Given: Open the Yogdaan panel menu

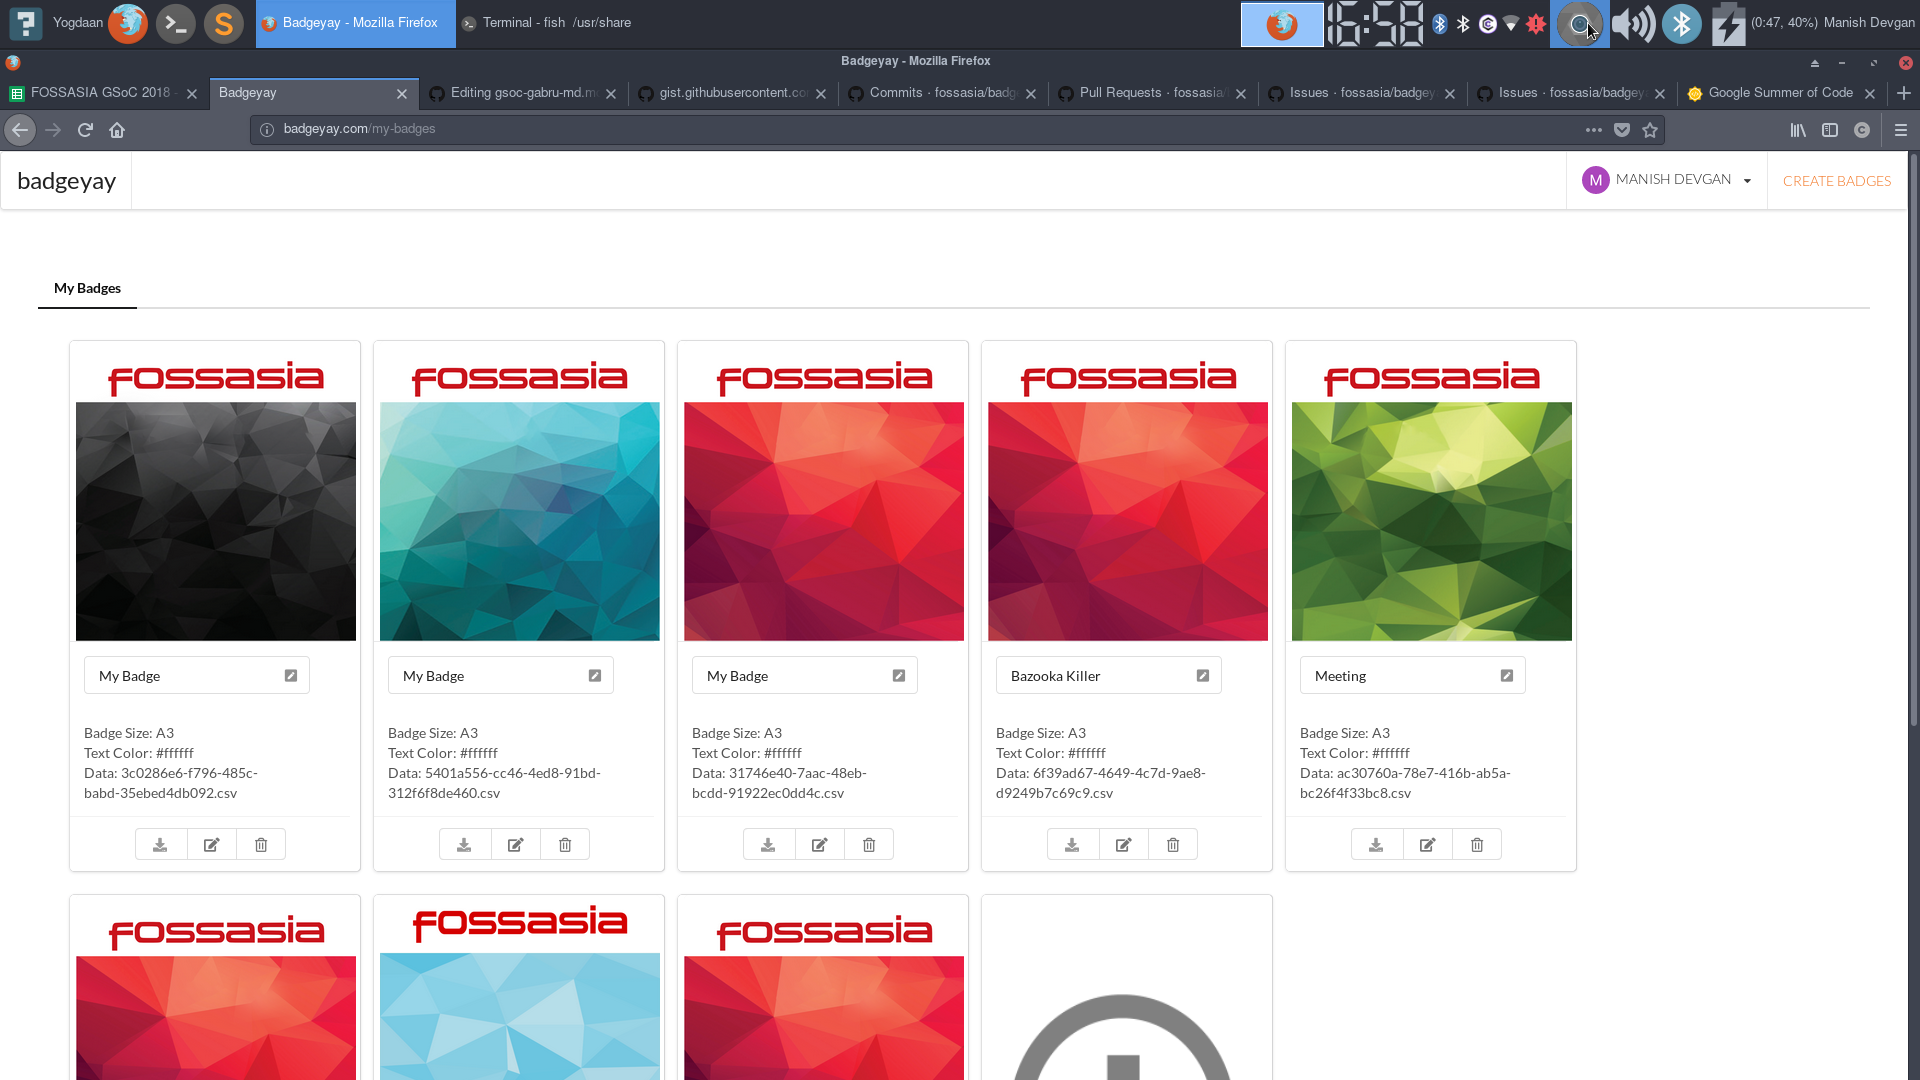Looking at the screenshot, I should pos(56,23).
